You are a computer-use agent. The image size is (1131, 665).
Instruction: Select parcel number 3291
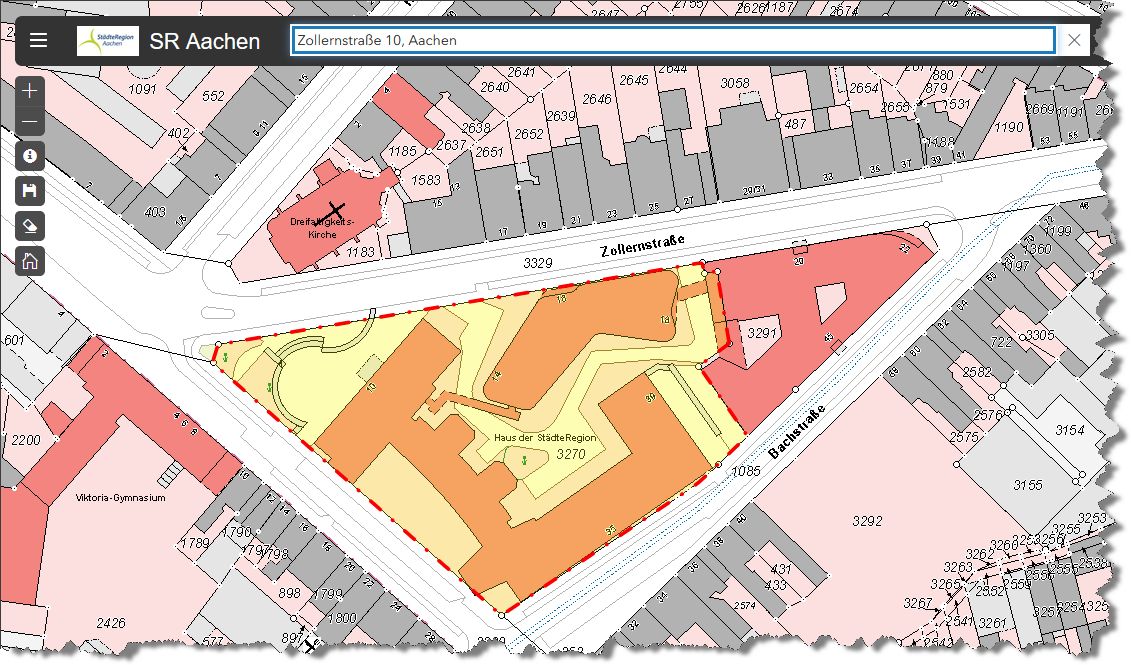tap(762, 332)
